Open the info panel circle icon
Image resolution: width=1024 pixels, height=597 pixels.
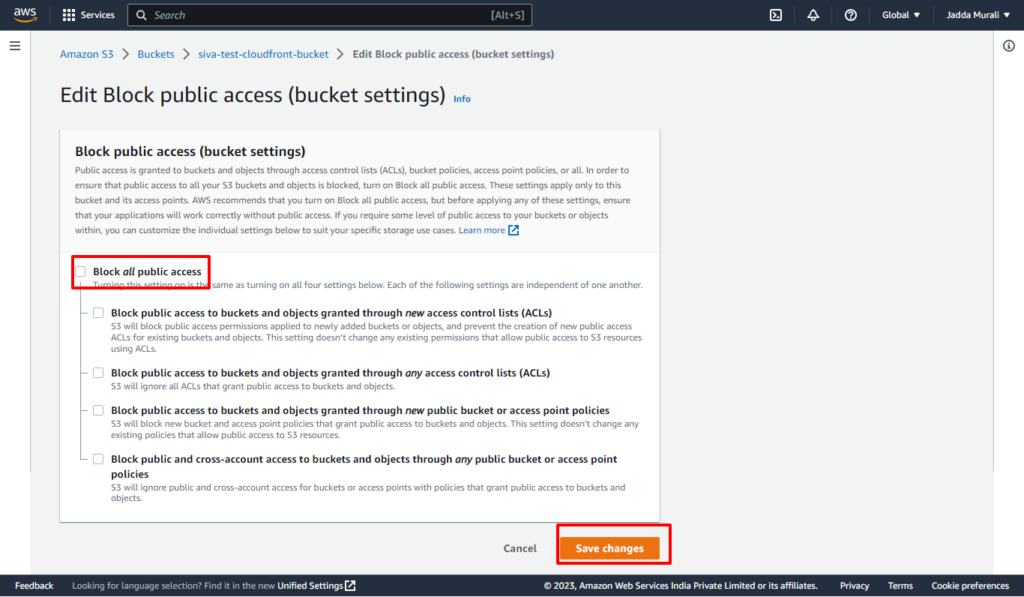coord(1009,46)
